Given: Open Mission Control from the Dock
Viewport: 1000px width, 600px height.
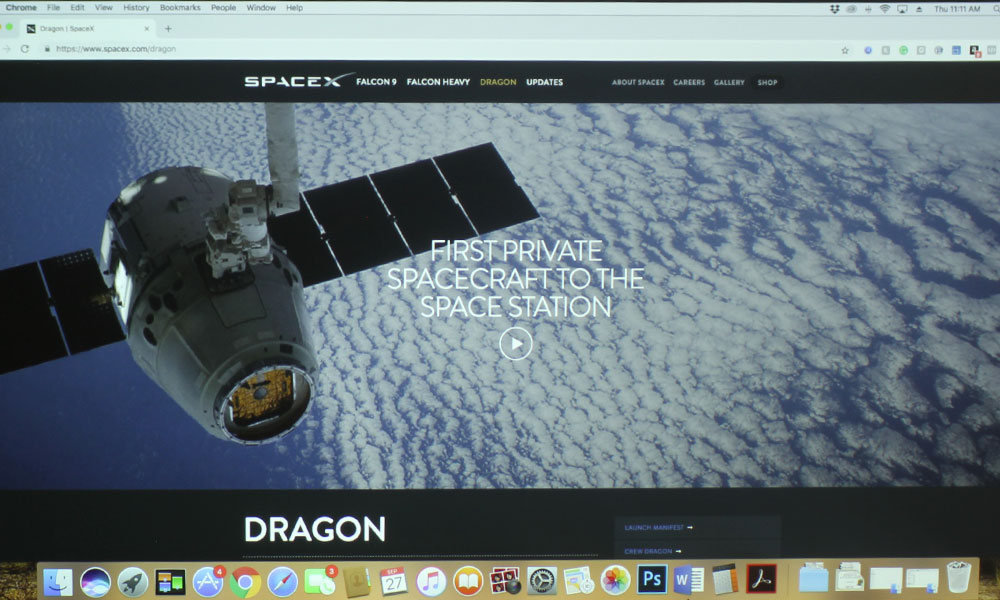Looking at the screenshot, I should tap(170, 582).
